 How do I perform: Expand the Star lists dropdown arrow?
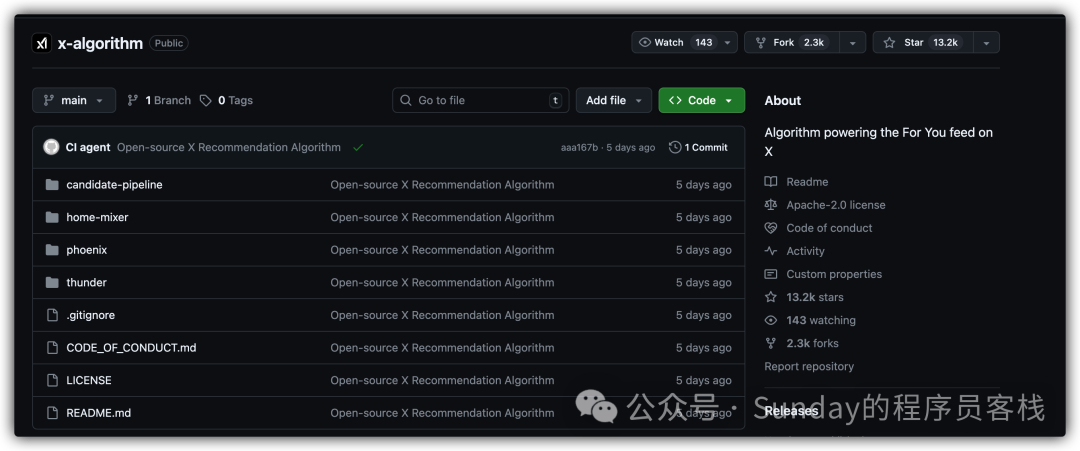[986, 43]
